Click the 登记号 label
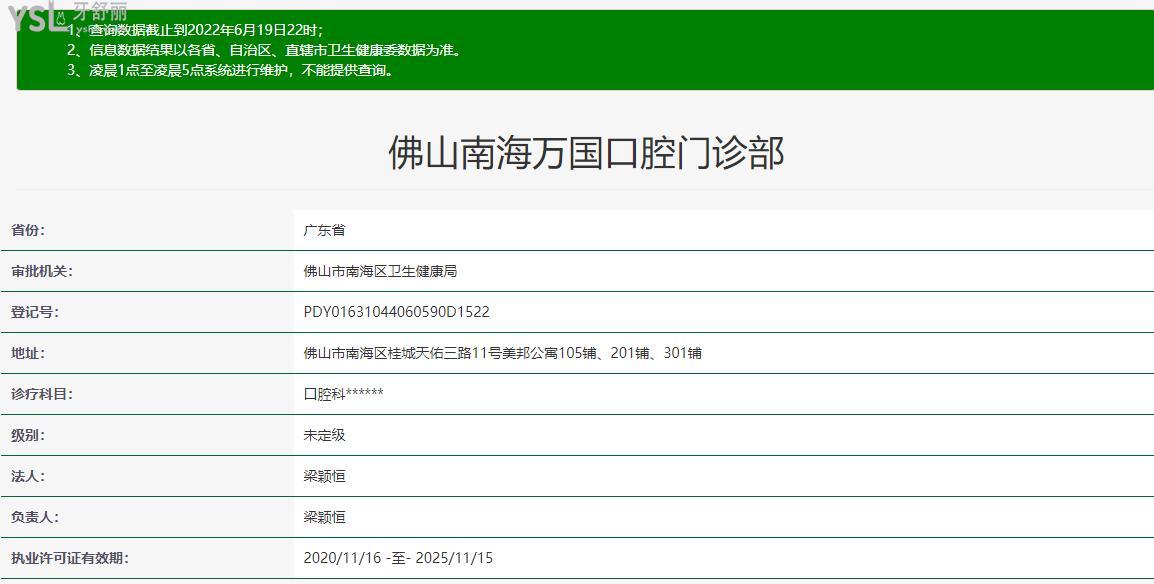 point(35,313)
